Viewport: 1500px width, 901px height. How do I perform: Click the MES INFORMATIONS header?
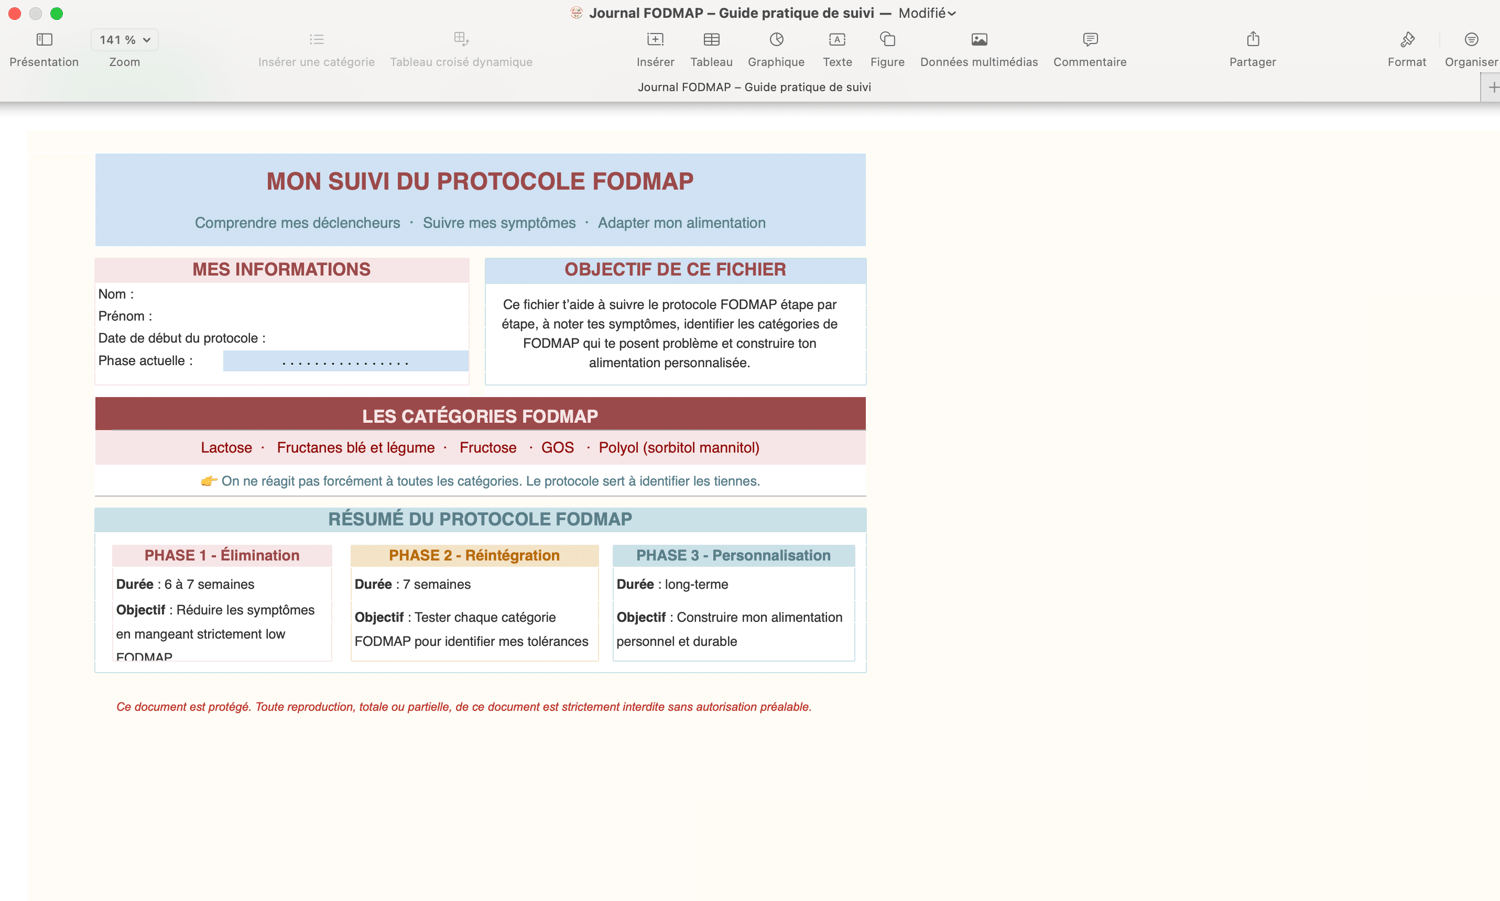tap(282, 270)
